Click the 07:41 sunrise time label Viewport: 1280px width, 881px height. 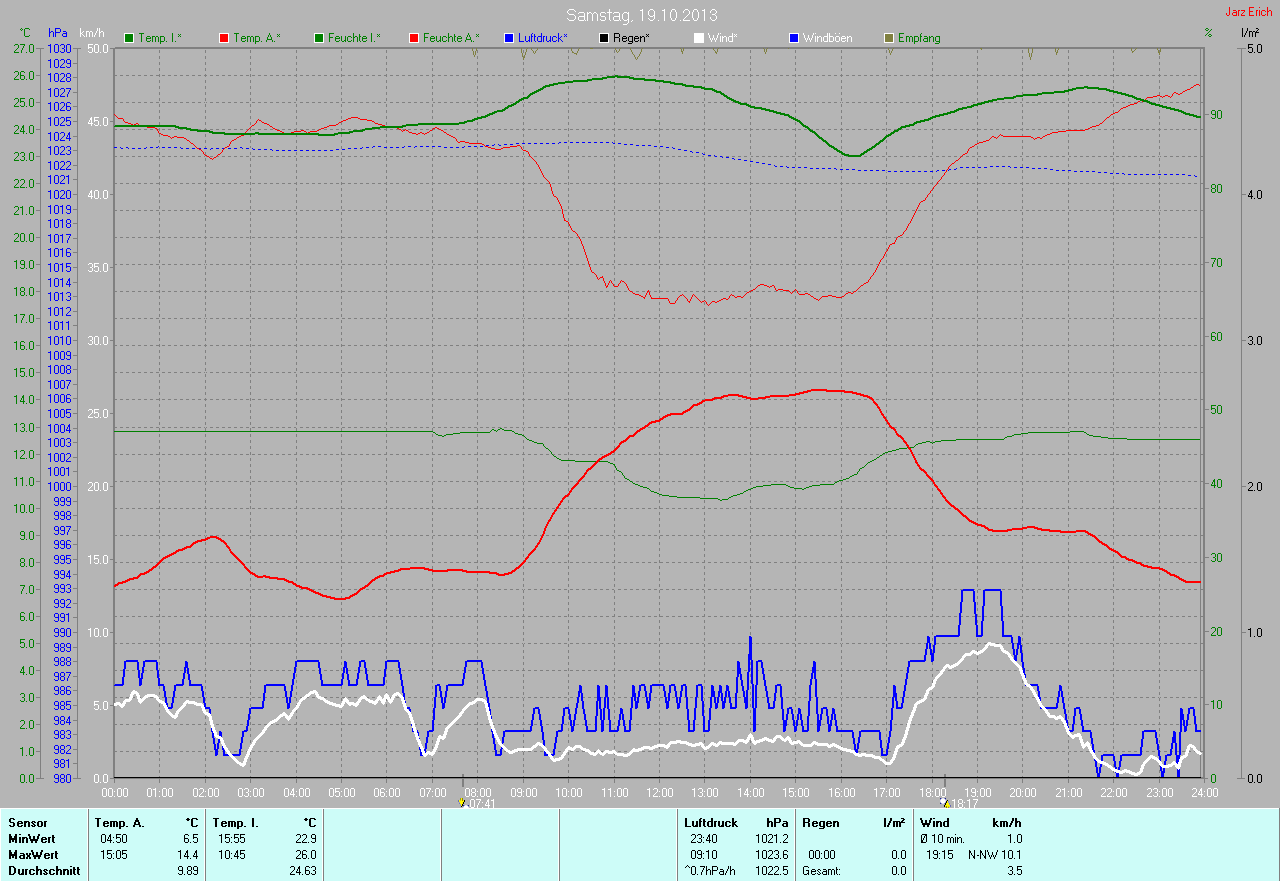pyautogui.click(x=481, y=803)
